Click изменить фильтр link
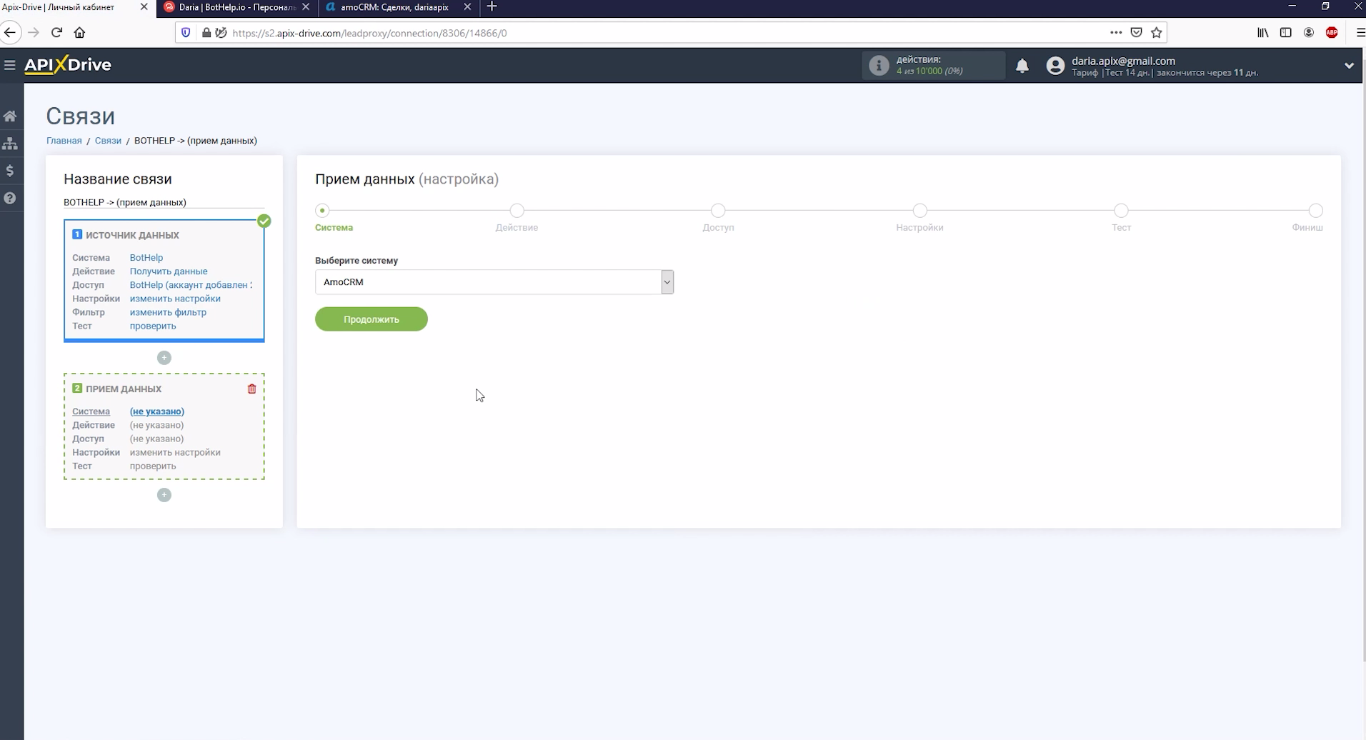Viewport: 1366px width, 740px height. click(168, 312)
